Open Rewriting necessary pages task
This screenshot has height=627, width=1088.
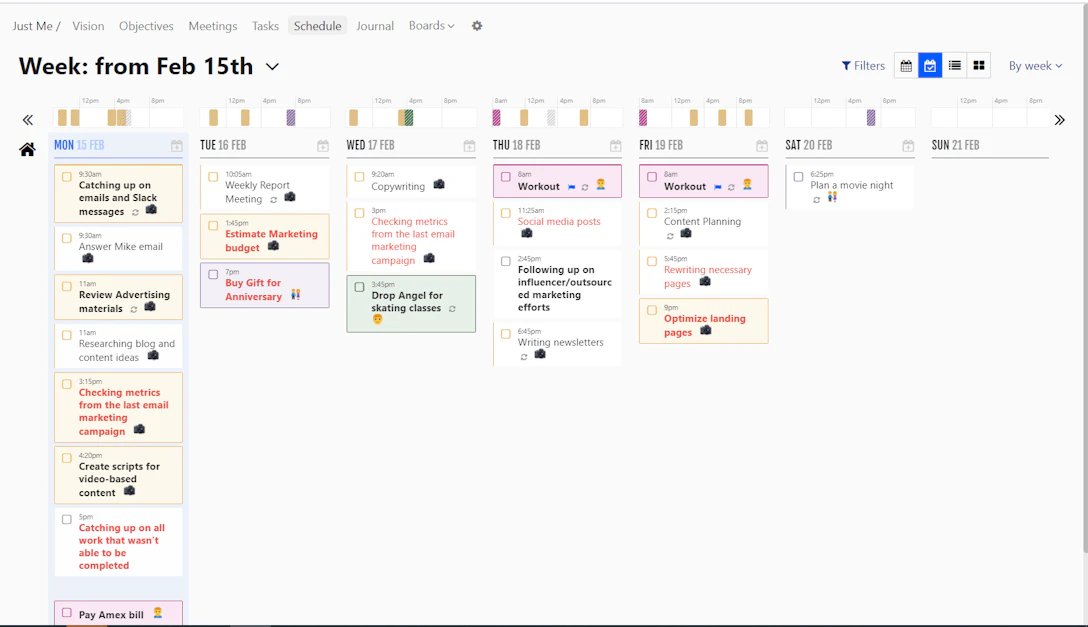[x=704, y=272]
